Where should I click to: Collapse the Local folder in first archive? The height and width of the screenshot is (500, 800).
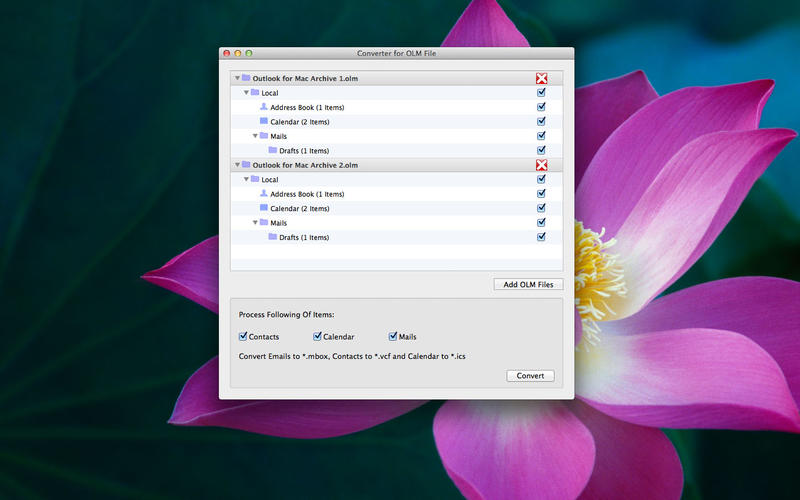(x=246, y=93)
